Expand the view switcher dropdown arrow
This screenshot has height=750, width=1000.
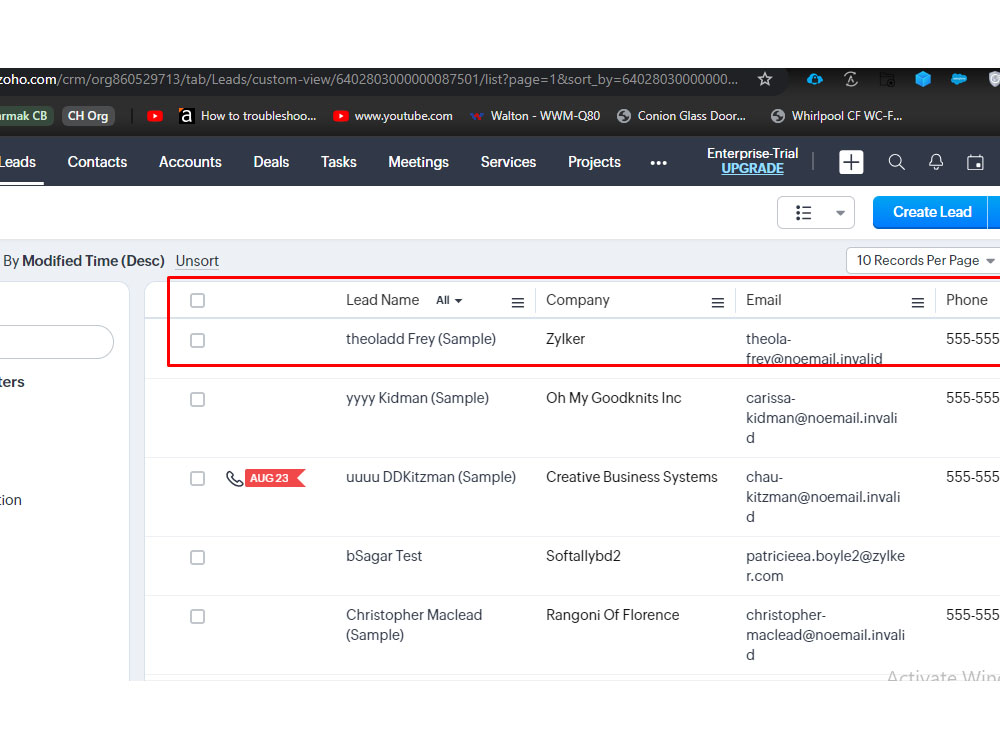click(840, 213)
